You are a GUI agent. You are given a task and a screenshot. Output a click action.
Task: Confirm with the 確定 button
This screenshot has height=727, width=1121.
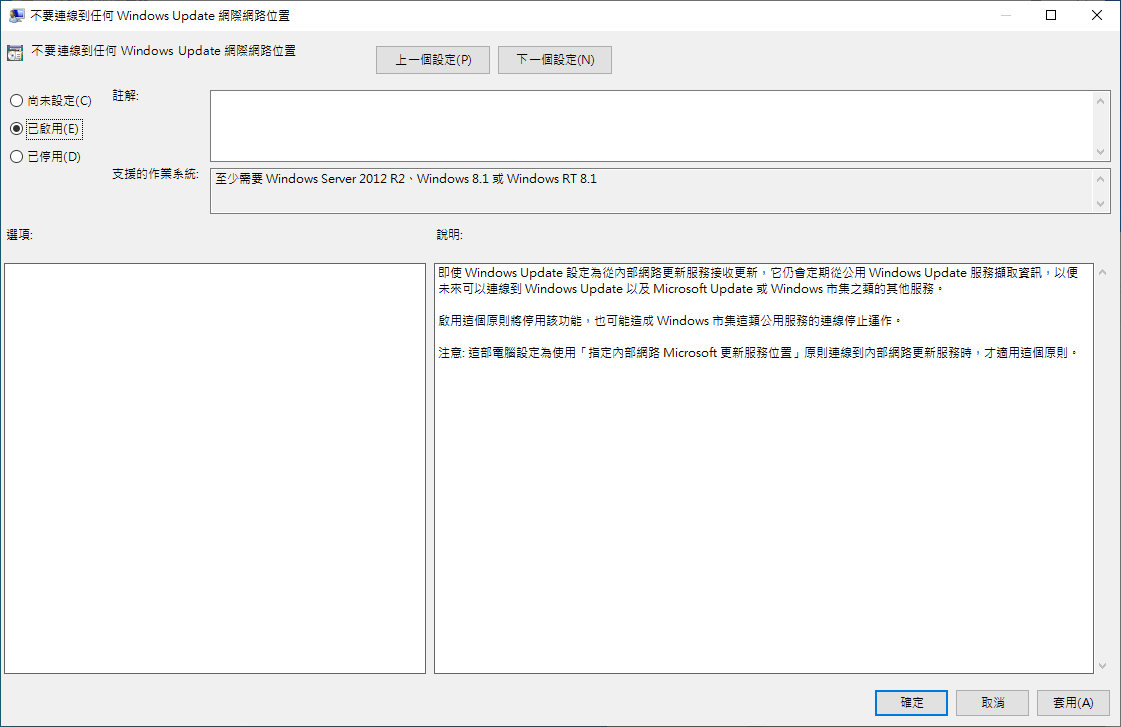coord(911,703)
